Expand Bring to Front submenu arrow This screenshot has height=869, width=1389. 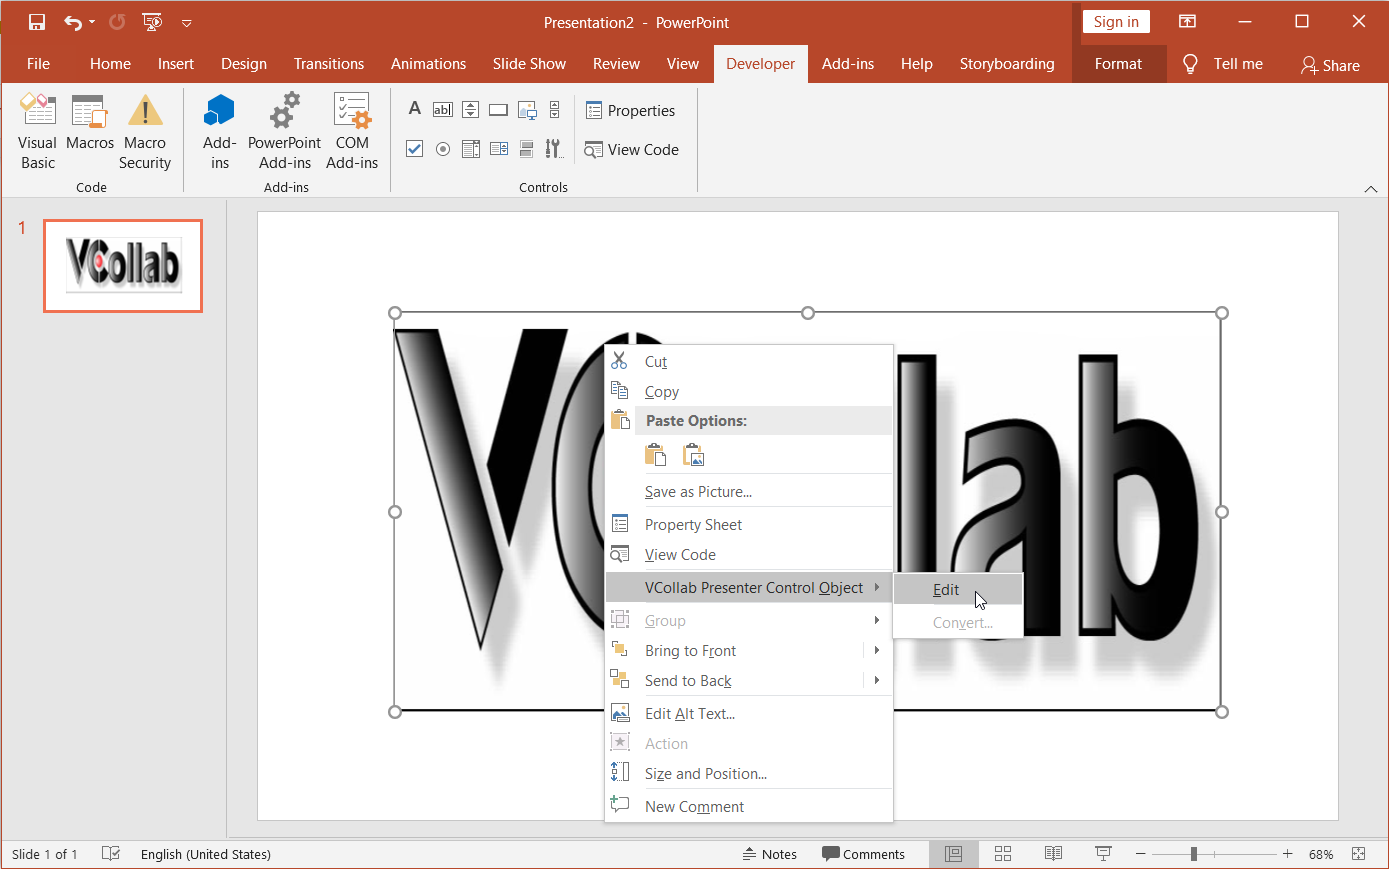[x=877, y=650]
